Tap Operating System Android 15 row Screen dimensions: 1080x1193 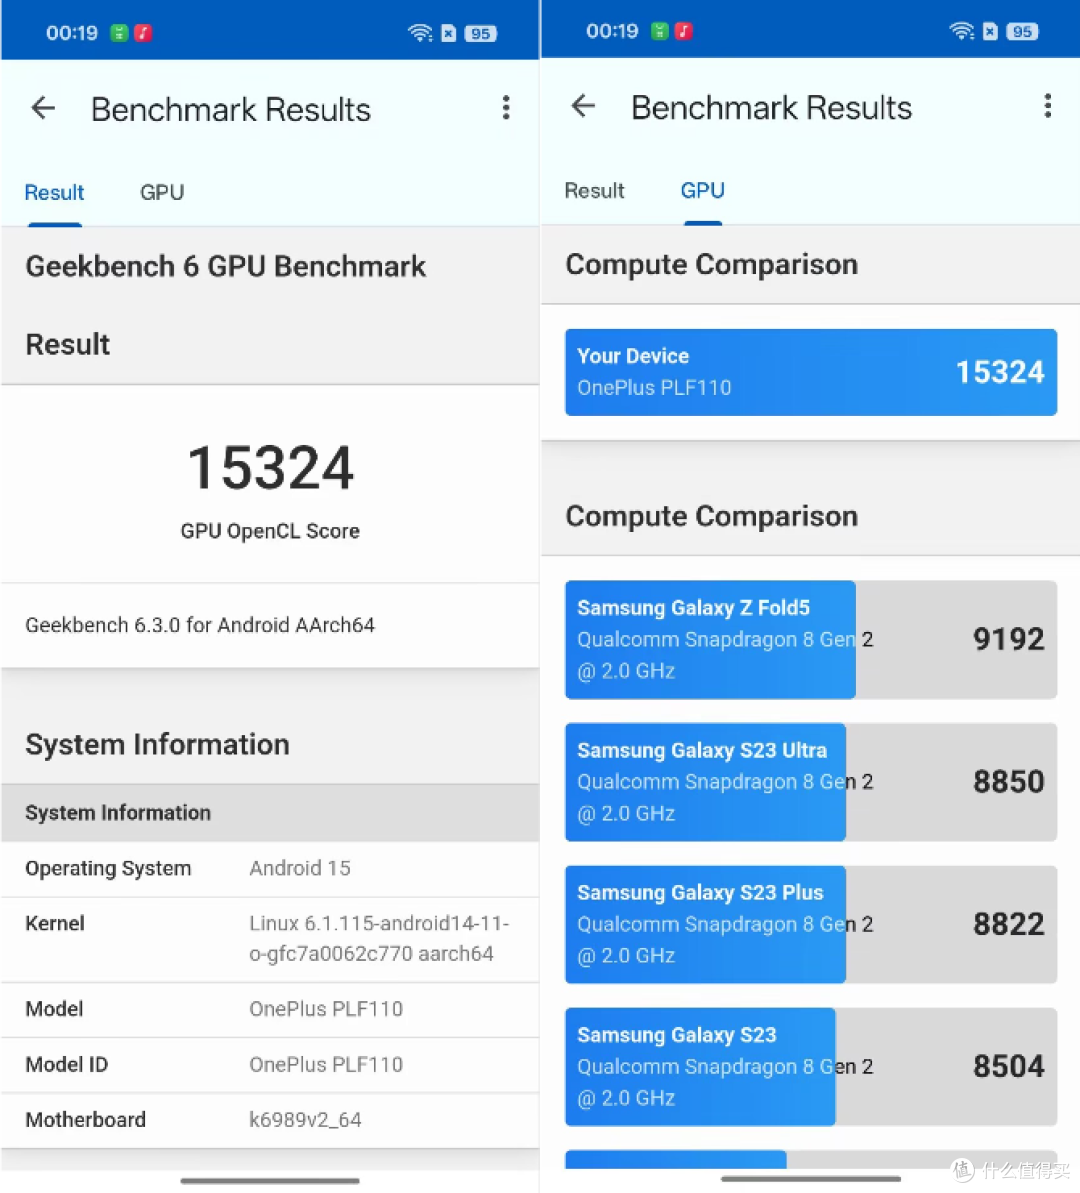(270, 869)
